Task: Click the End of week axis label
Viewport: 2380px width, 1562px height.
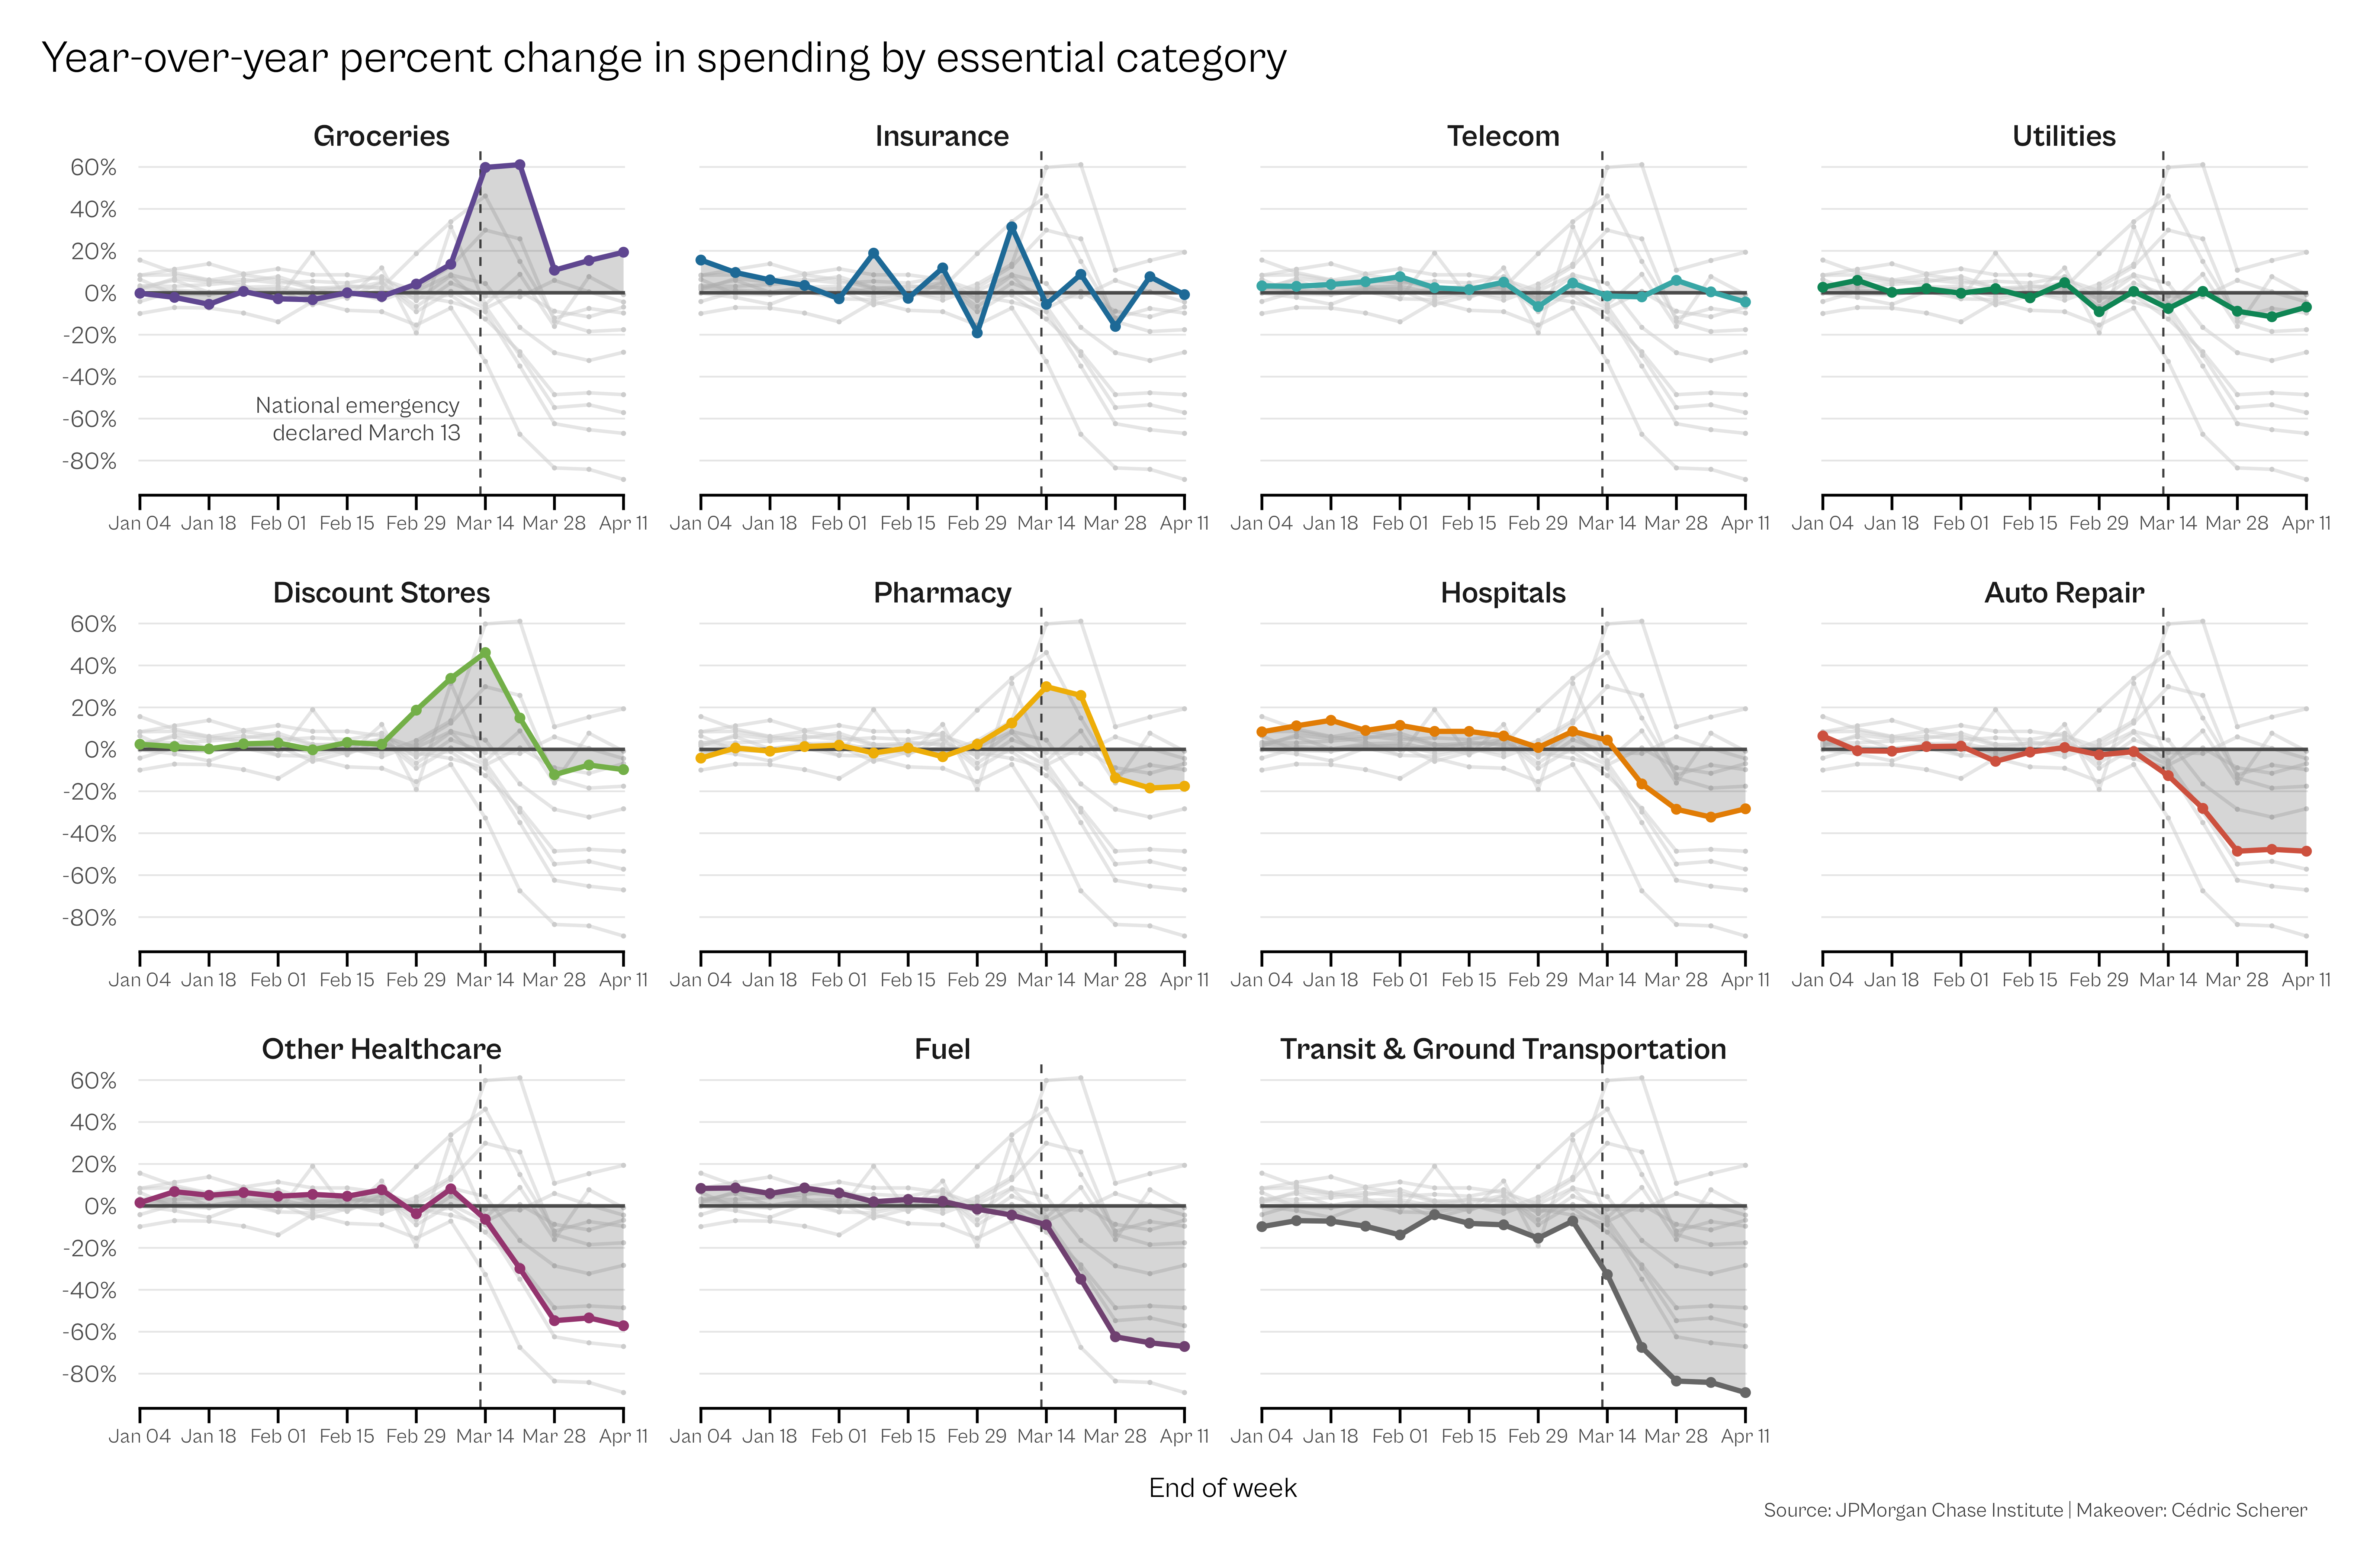Action: click(x=1222, y=1488)
